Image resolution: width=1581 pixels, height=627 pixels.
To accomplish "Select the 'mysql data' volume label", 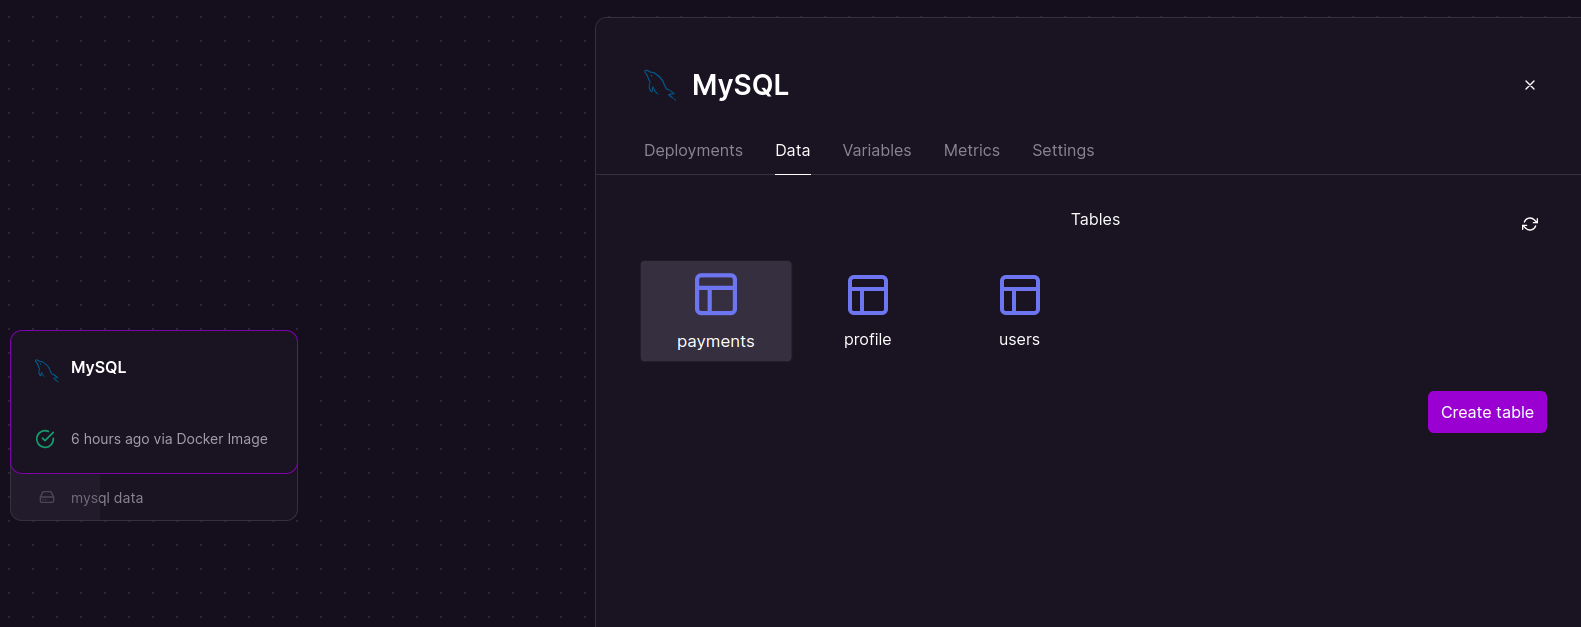I will [107, 498].
